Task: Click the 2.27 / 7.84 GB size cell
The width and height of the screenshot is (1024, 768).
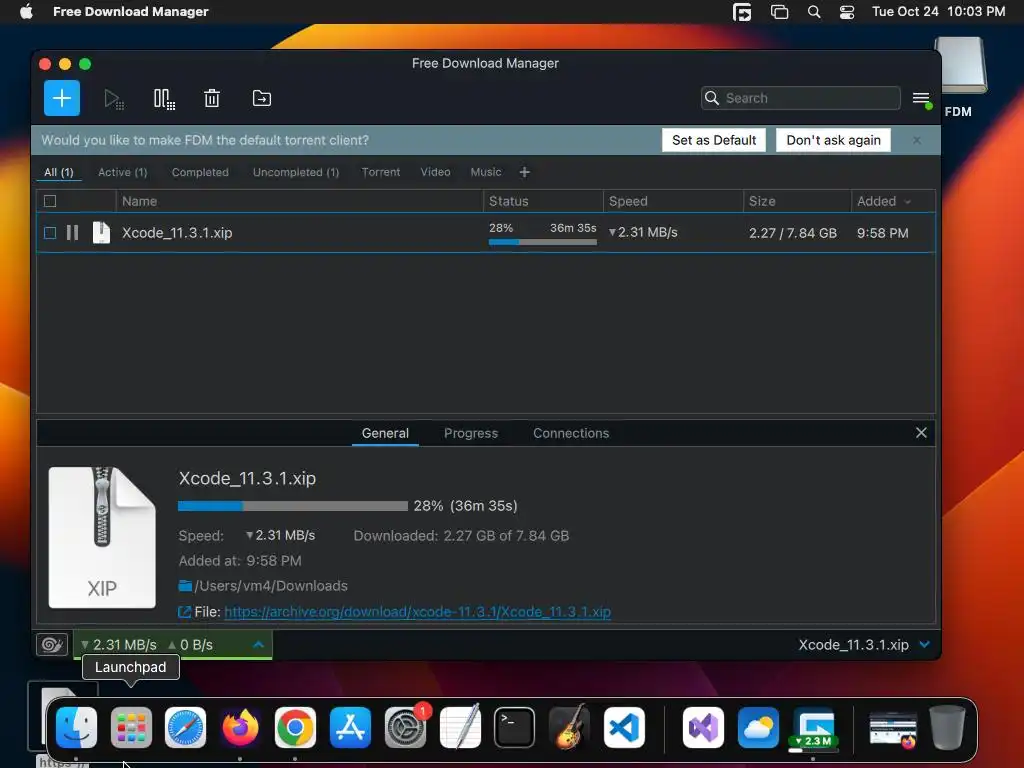Action: click(793, 233)
